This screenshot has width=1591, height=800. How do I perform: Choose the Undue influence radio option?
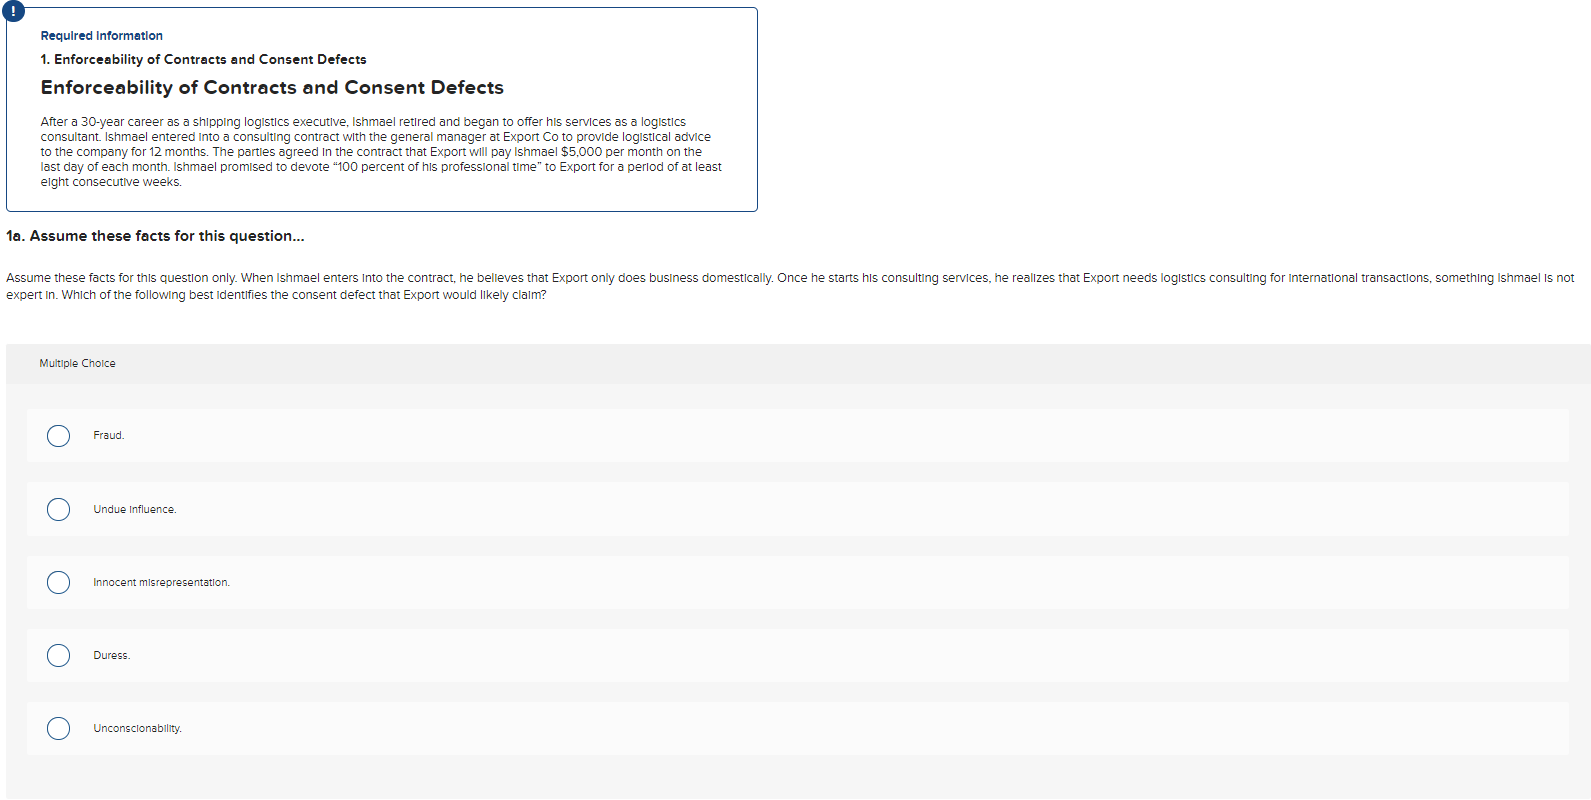point(59,510)
